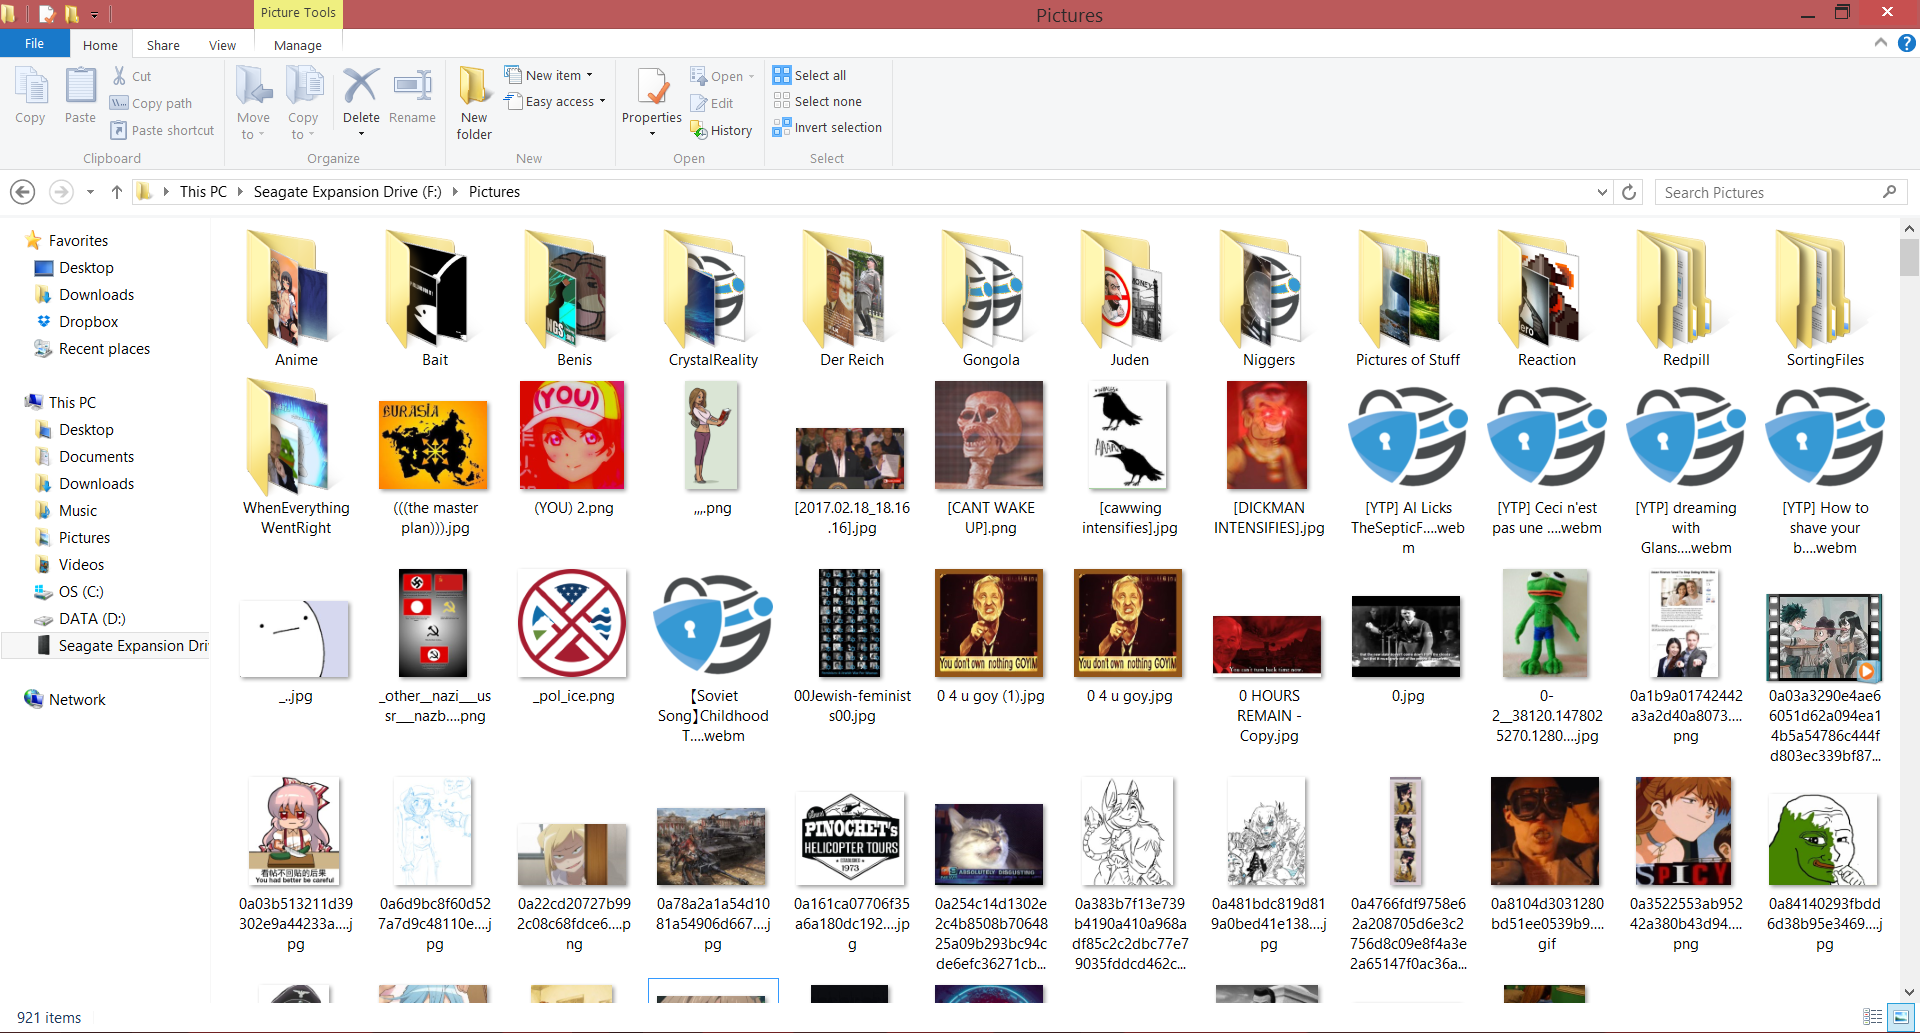Switch to large thumbnails view button
The width and height of the screenshot is (1920, 1033).
point(1901,1017)
